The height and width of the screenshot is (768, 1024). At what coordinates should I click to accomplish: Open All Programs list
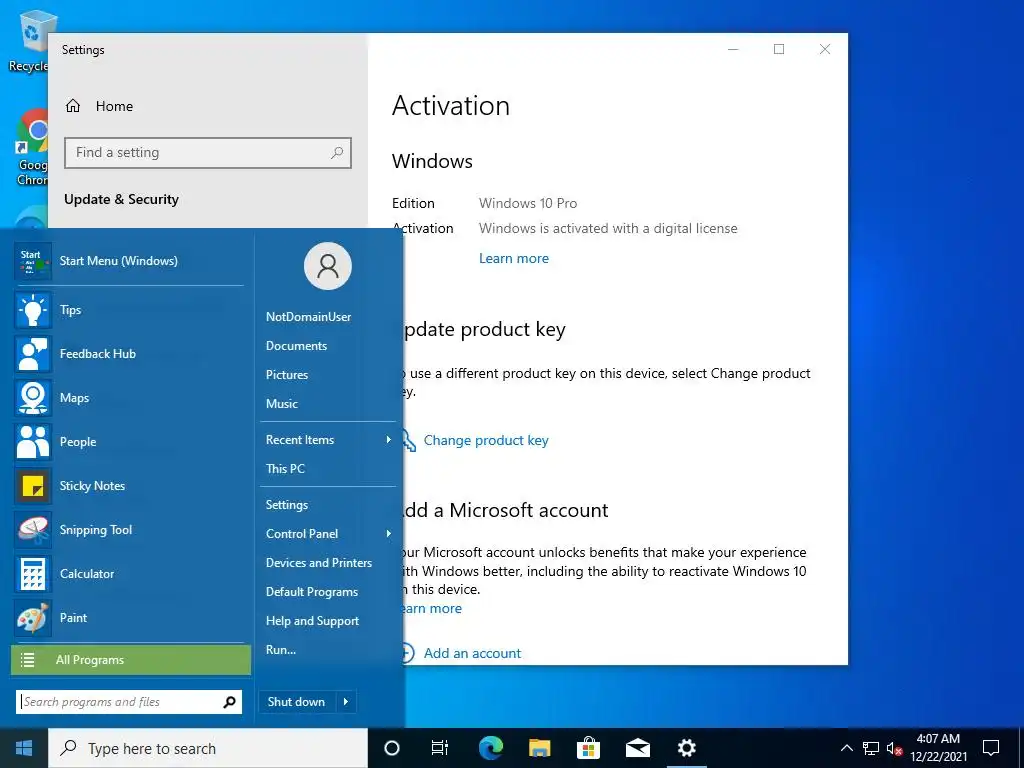131,660
